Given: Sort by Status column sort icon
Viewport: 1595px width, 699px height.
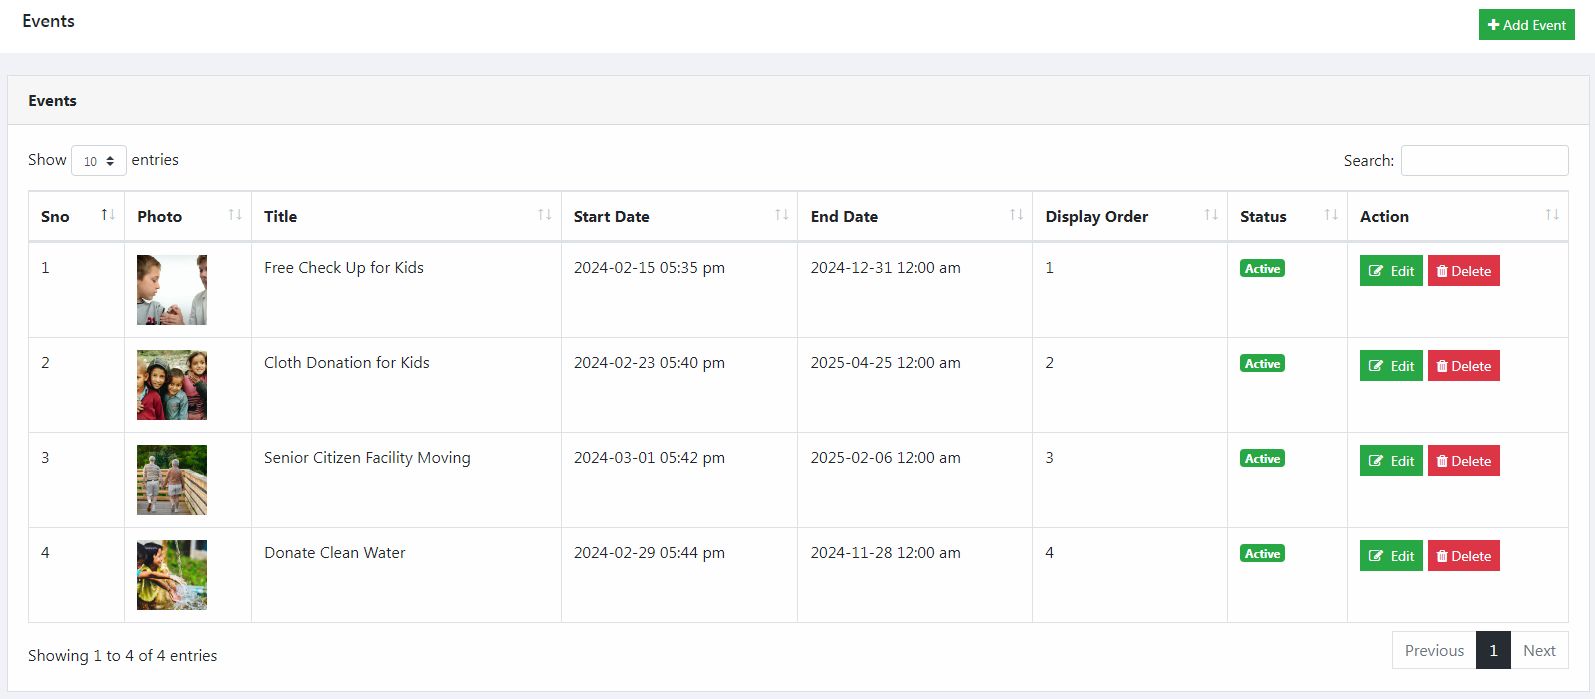Looking at the screenshot, I should pyautogui.click(x=1331, y=215).
